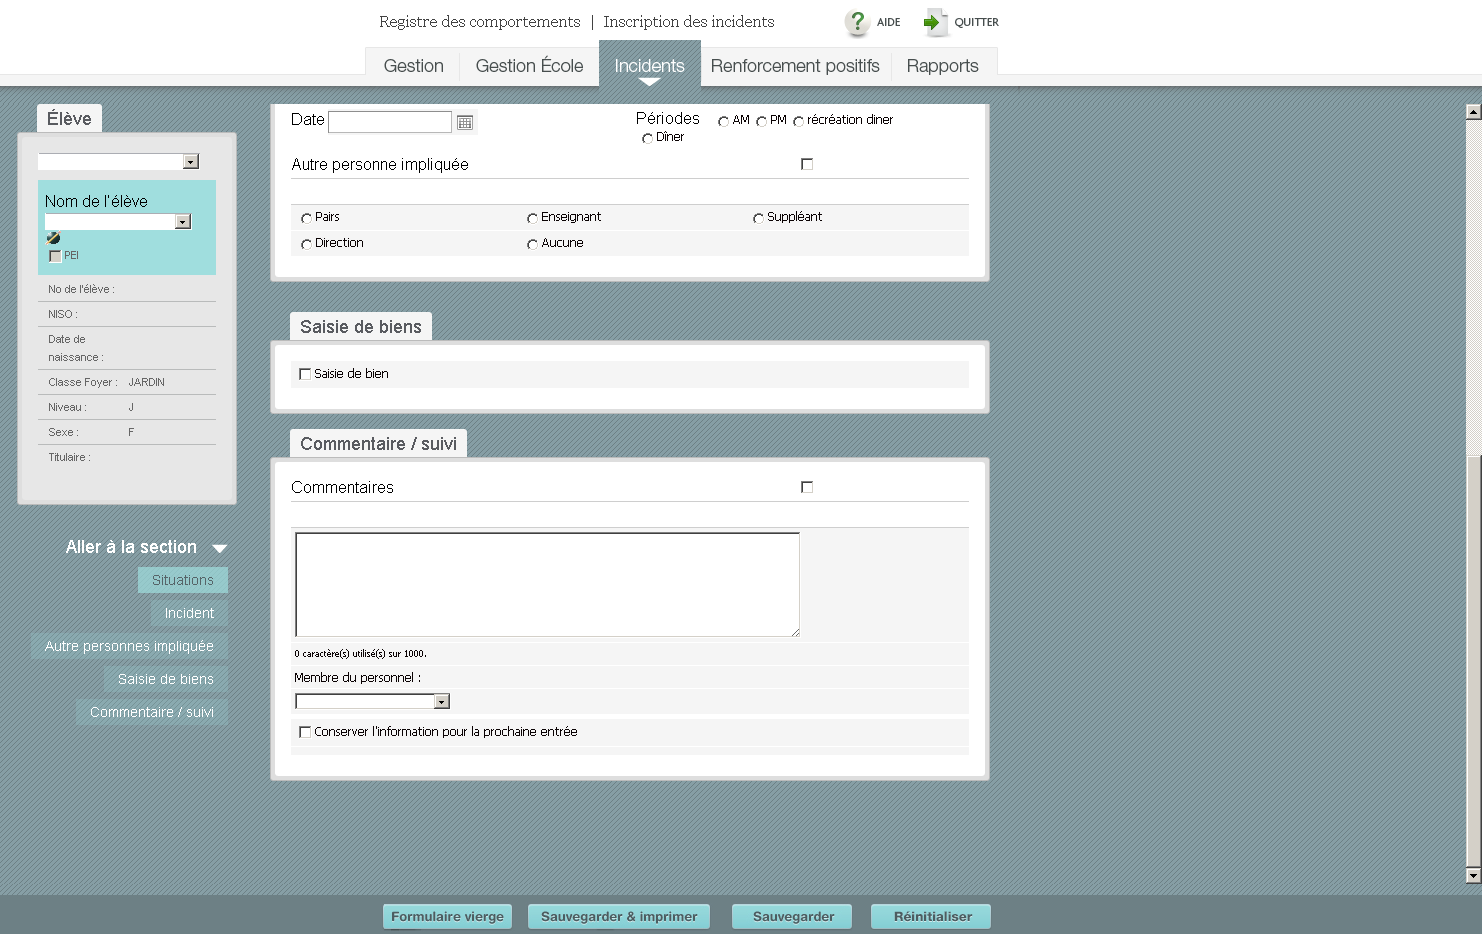Click the arrow beside Aller à la section
The height and width of the screenshot is (934, 1483).
220,548
